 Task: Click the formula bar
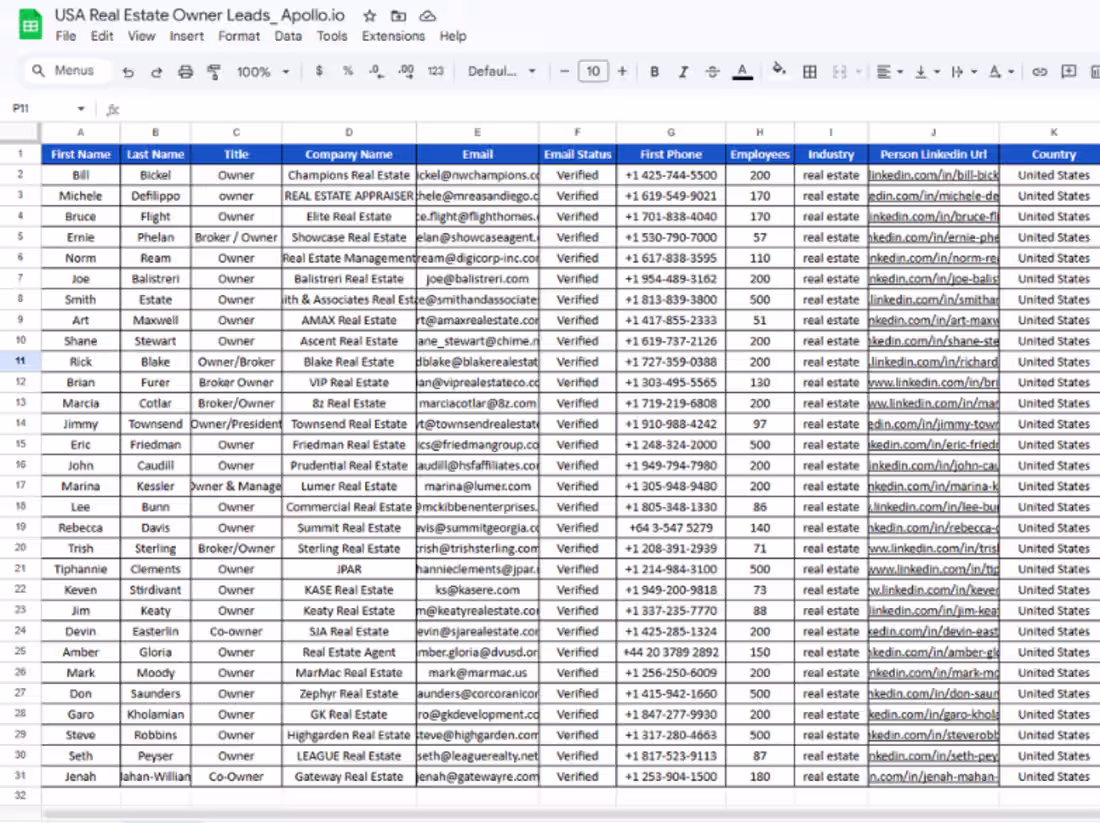coord(610,109)
